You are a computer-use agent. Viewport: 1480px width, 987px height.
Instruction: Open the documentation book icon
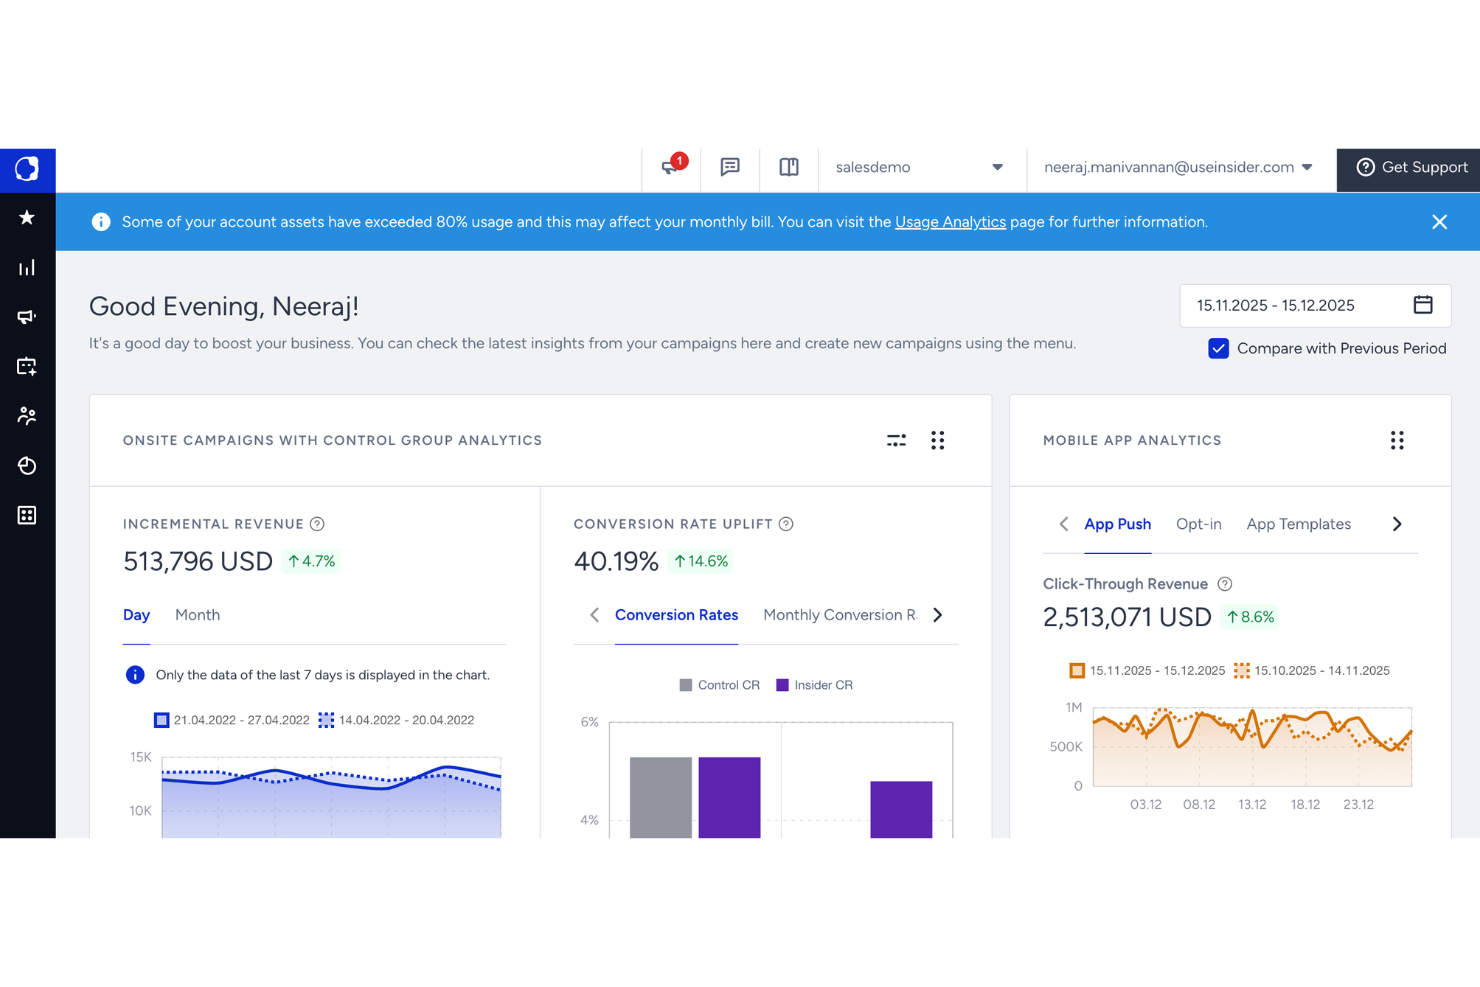(789, 167)
